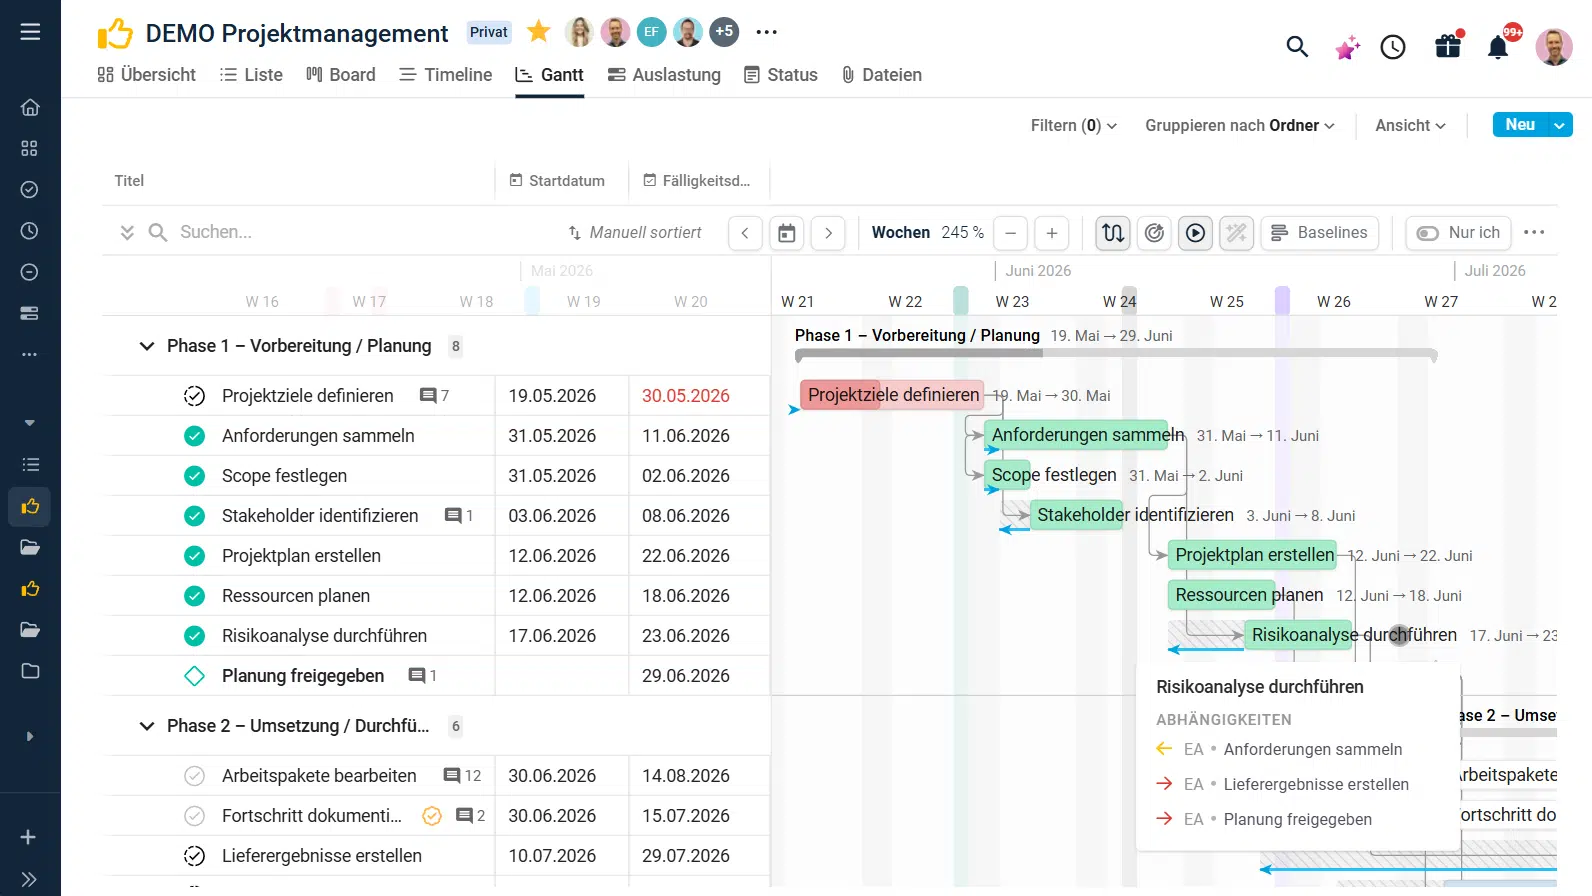Switch to the Timeline tab
This screenshot has height=896, width=1592.
coord(446,75)
